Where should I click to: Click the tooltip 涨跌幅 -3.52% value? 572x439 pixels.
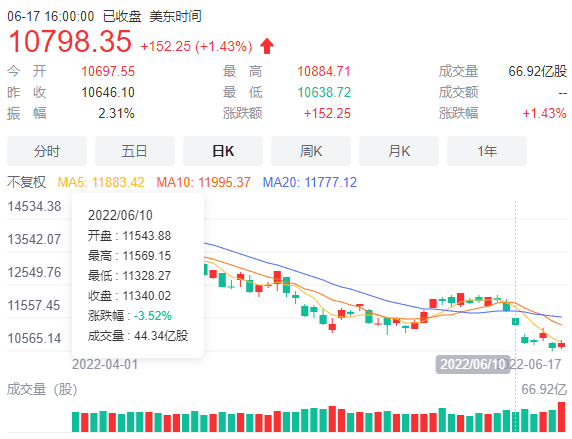(152, 316)
